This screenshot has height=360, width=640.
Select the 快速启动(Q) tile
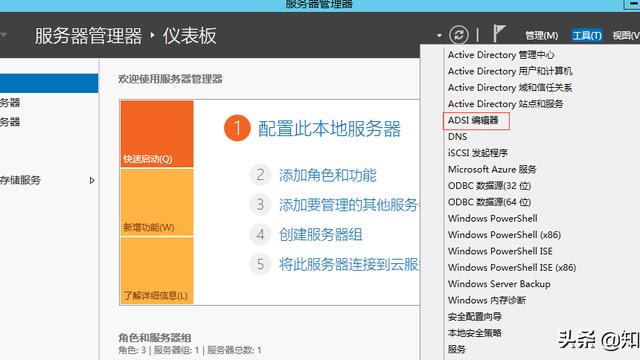(157, 134)
